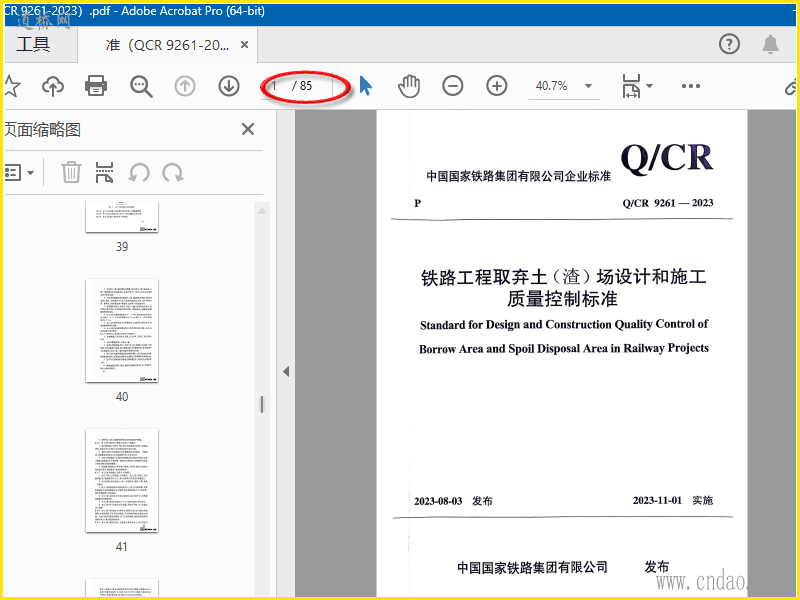Expand the page display options arrow

click(x=649, y=86)
